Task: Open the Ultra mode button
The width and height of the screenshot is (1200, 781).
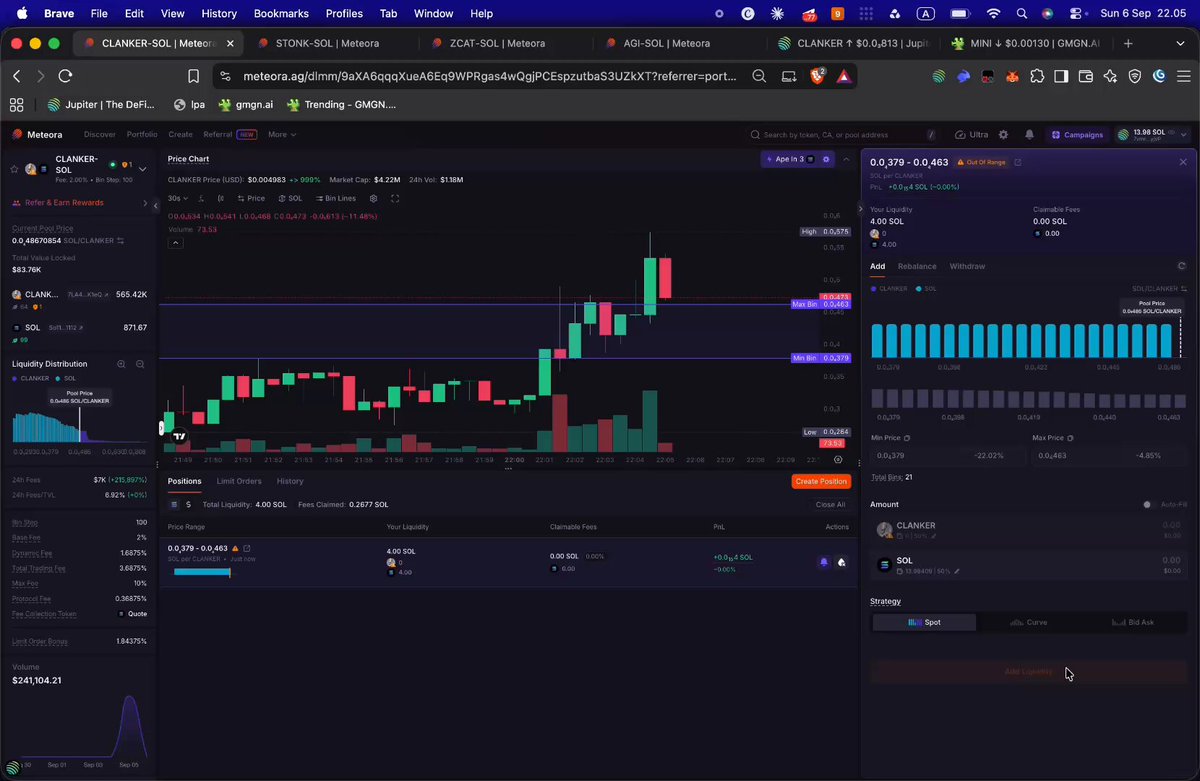Action: [972, 134]
